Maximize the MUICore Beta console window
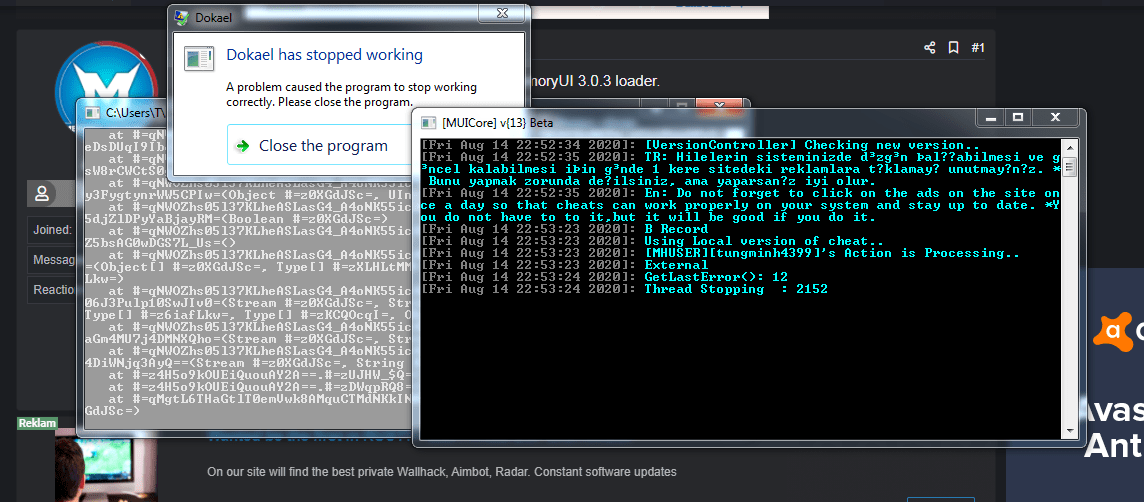This screenshot has height=502, width=1144. click(x=1018, y=117)
